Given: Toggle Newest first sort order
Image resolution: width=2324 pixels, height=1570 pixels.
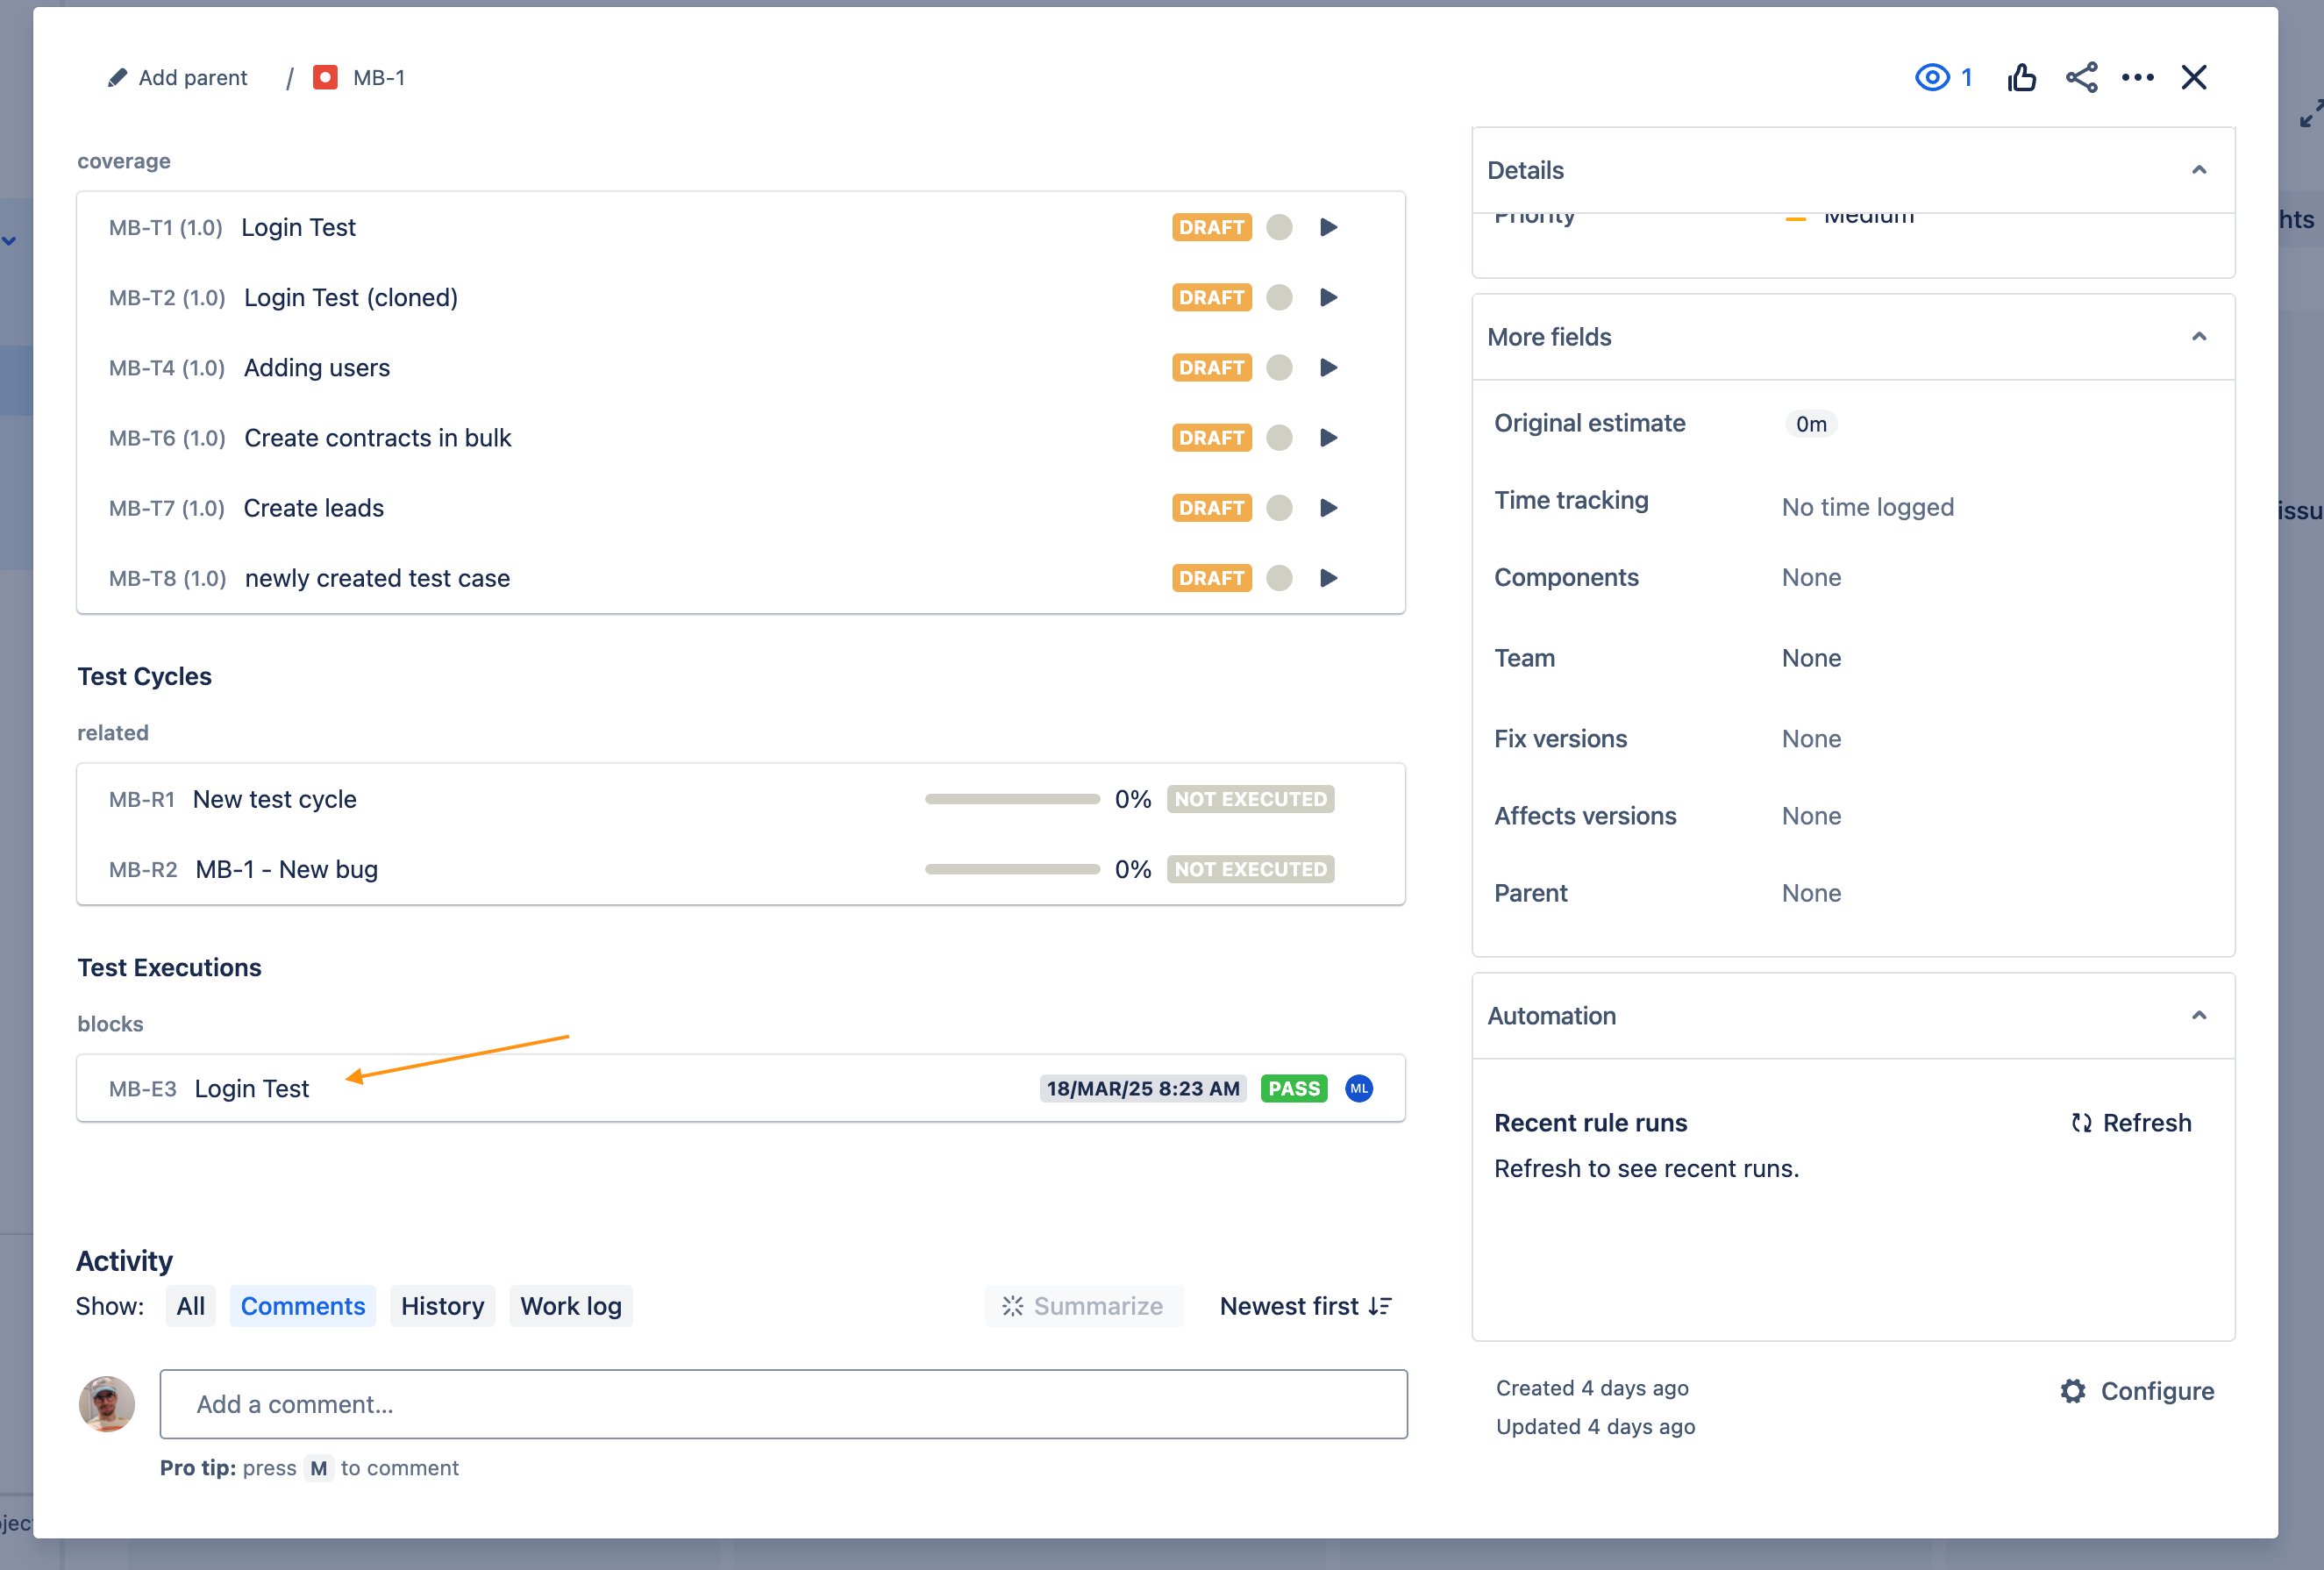Looking at the screenshot, I should (1305, 1306).
